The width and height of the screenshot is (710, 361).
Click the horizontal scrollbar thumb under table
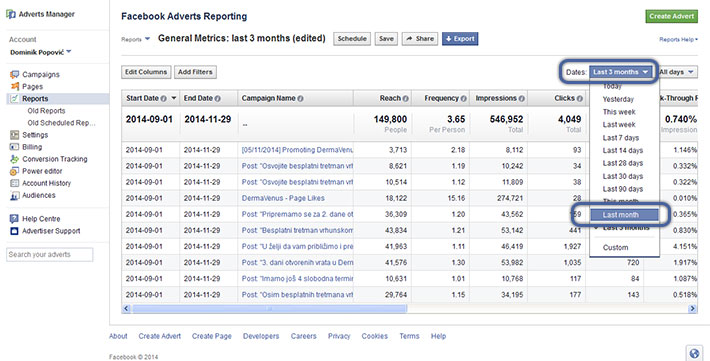pos(269,308)
